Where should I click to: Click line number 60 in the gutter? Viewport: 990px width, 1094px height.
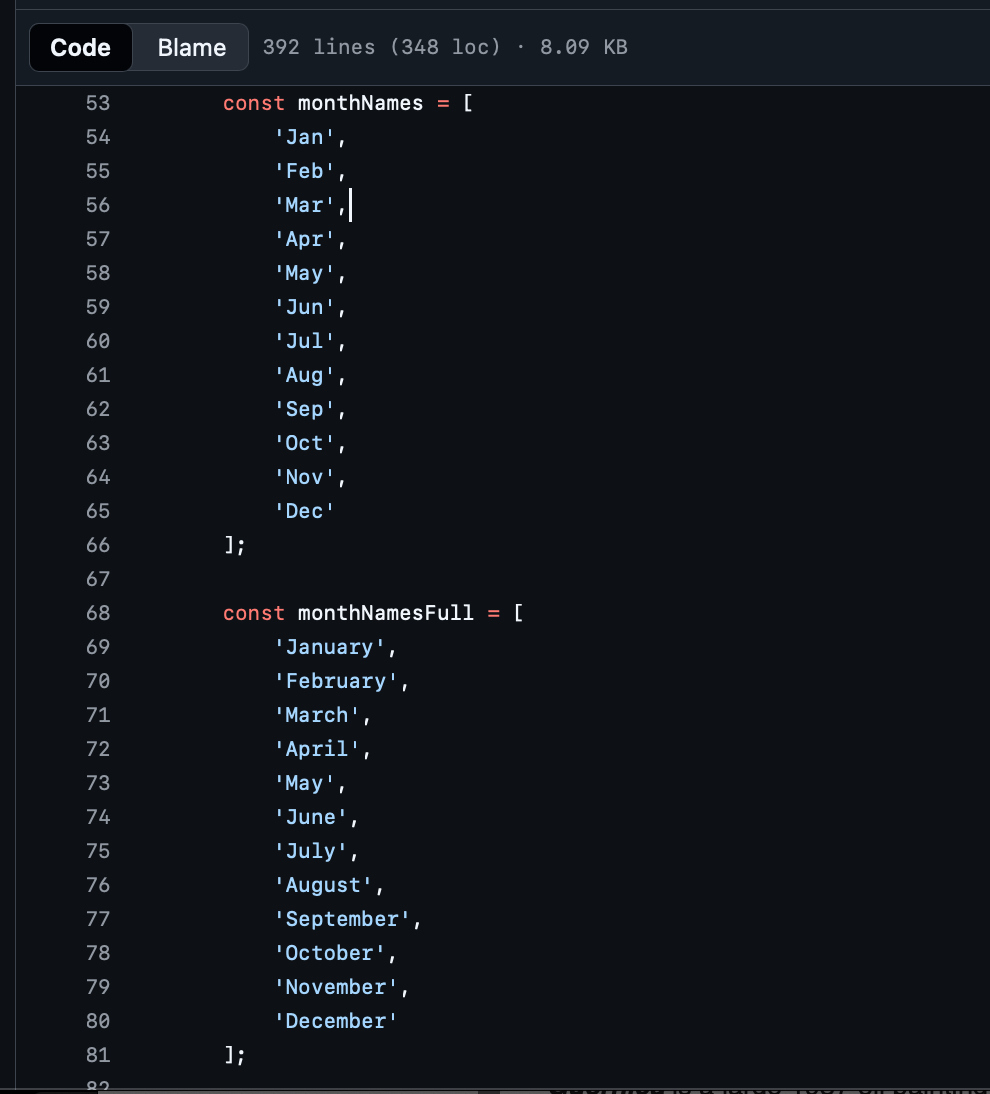[97, 341]
